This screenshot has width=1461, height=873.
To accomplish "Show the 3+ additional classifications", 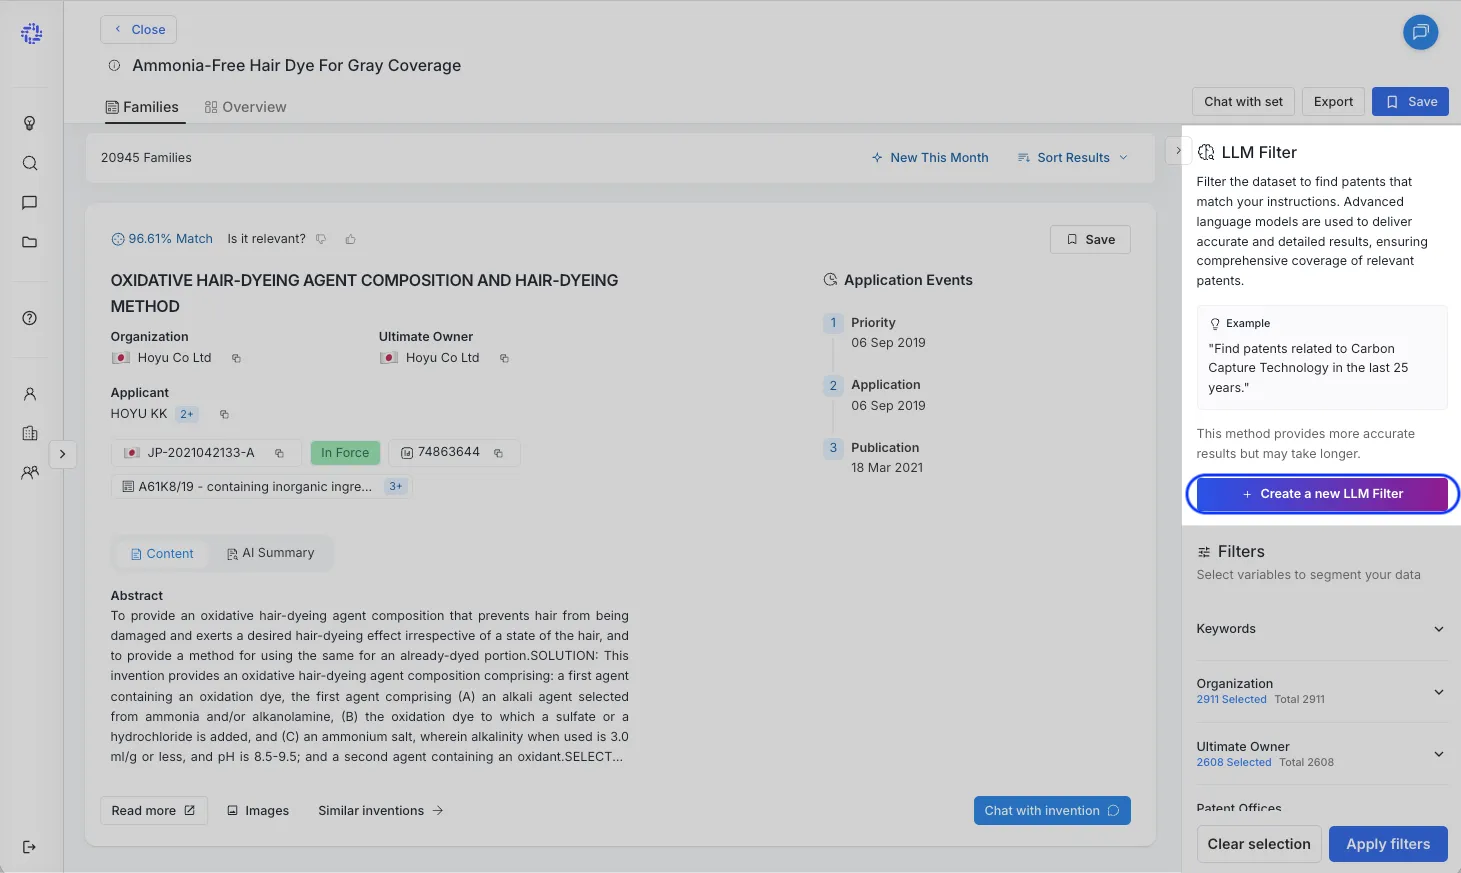I will click(x=396, y=487).
